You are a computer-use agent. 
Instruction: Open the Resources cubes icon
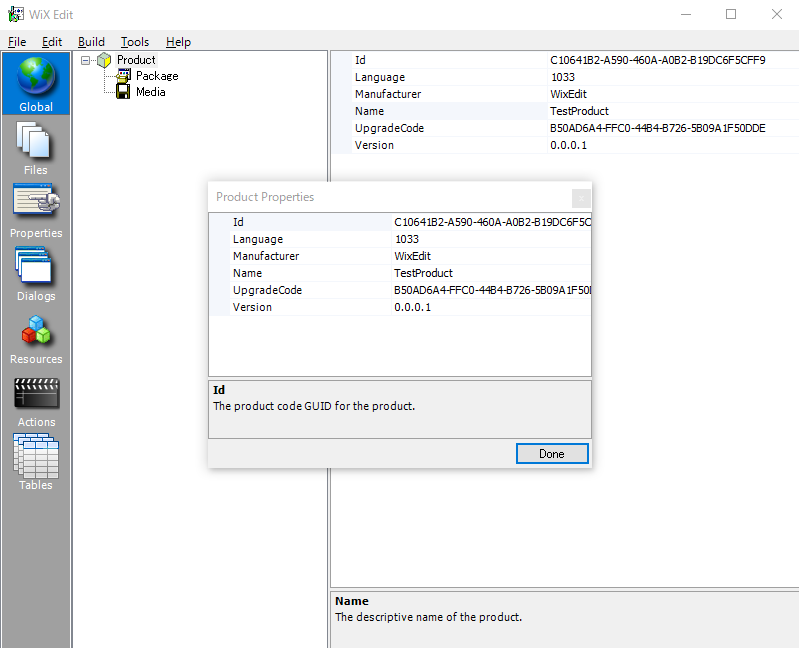pyautogui.click(x=36, y=330)
